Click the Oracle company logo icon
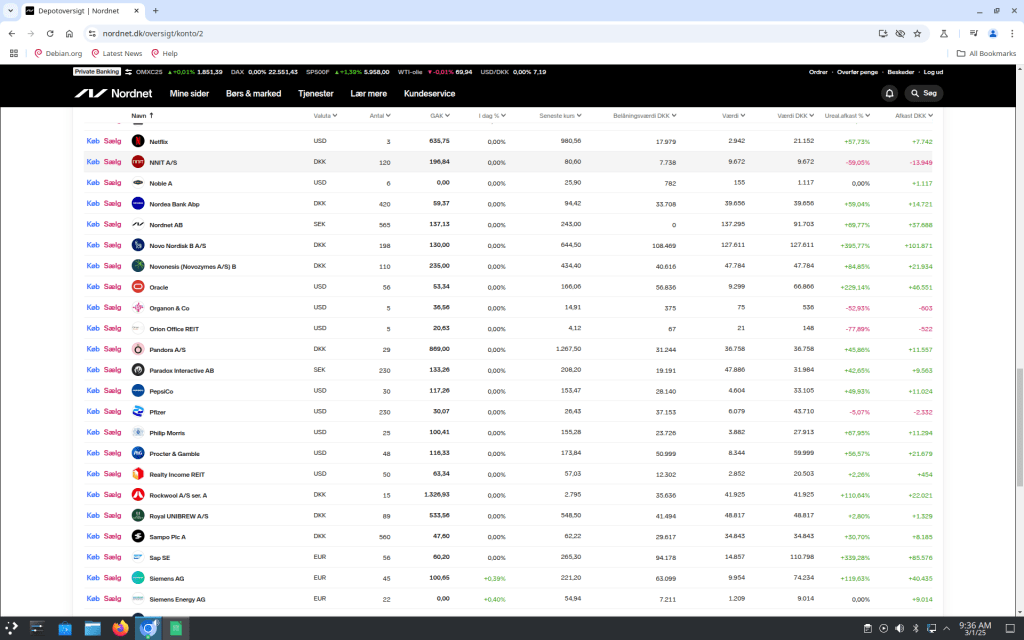The image size is (1024, 640). (x=138, y=287)
